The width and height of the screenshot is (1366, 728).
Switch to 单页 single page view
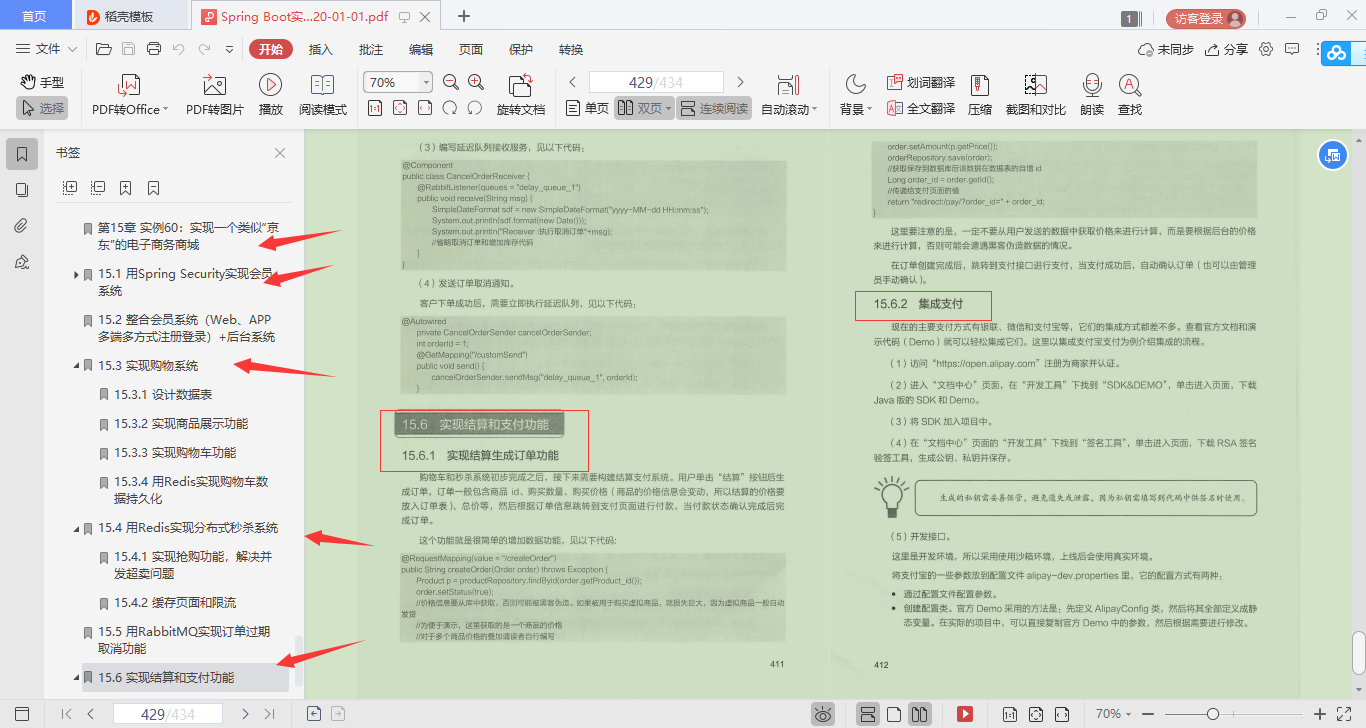tap(587, 108)
